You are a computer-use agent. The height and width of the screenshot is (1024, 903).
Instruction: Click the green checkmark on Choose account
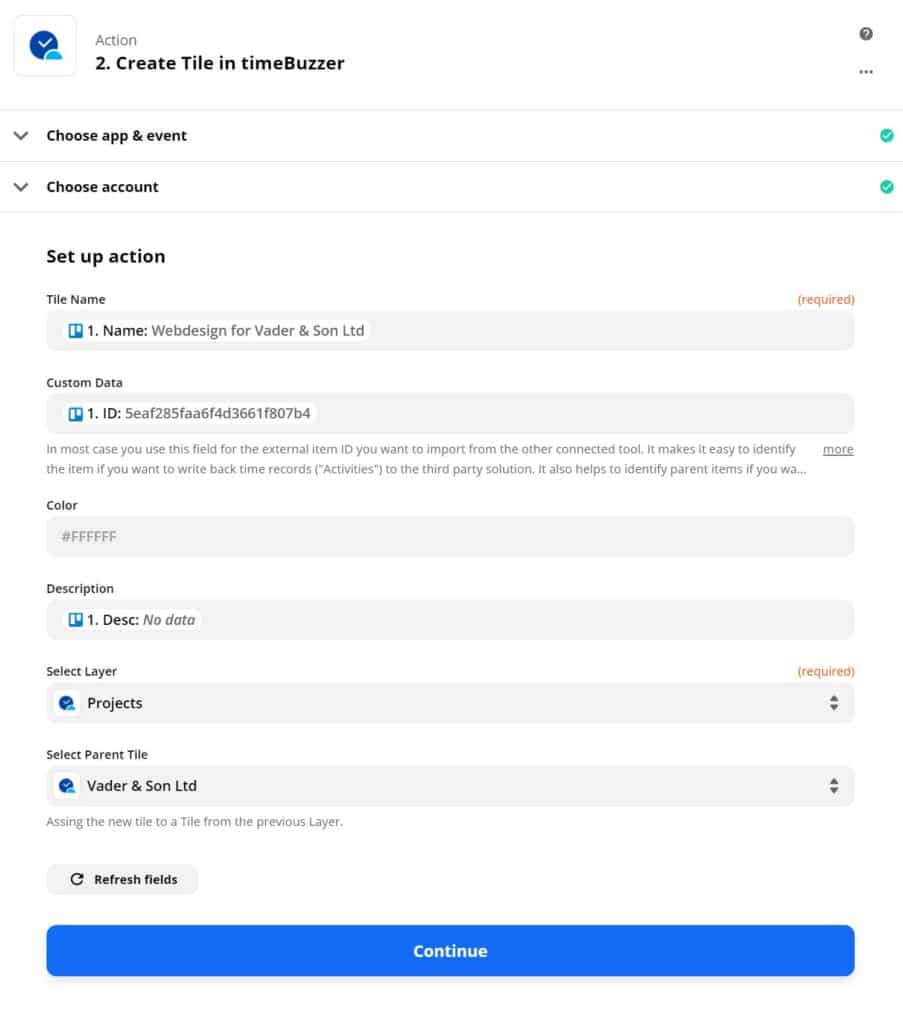tap(886, 186)
